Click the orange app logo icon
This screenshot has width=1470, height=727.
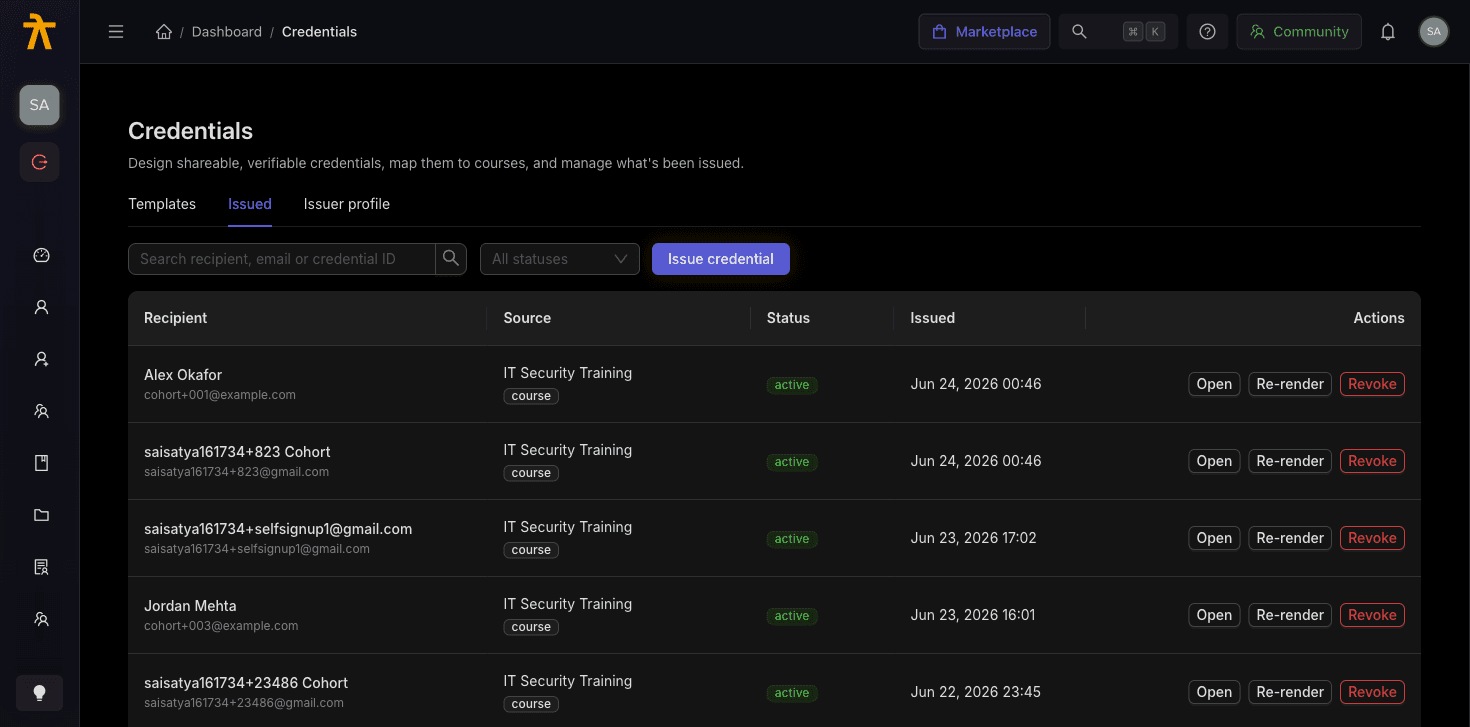pos(39,31)
